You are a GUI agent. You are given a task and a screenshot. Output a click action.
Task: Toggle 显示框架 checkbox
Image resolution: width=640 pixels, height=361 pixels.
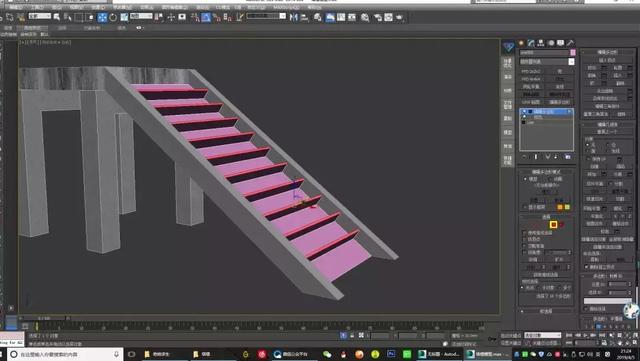pos(525,207)
